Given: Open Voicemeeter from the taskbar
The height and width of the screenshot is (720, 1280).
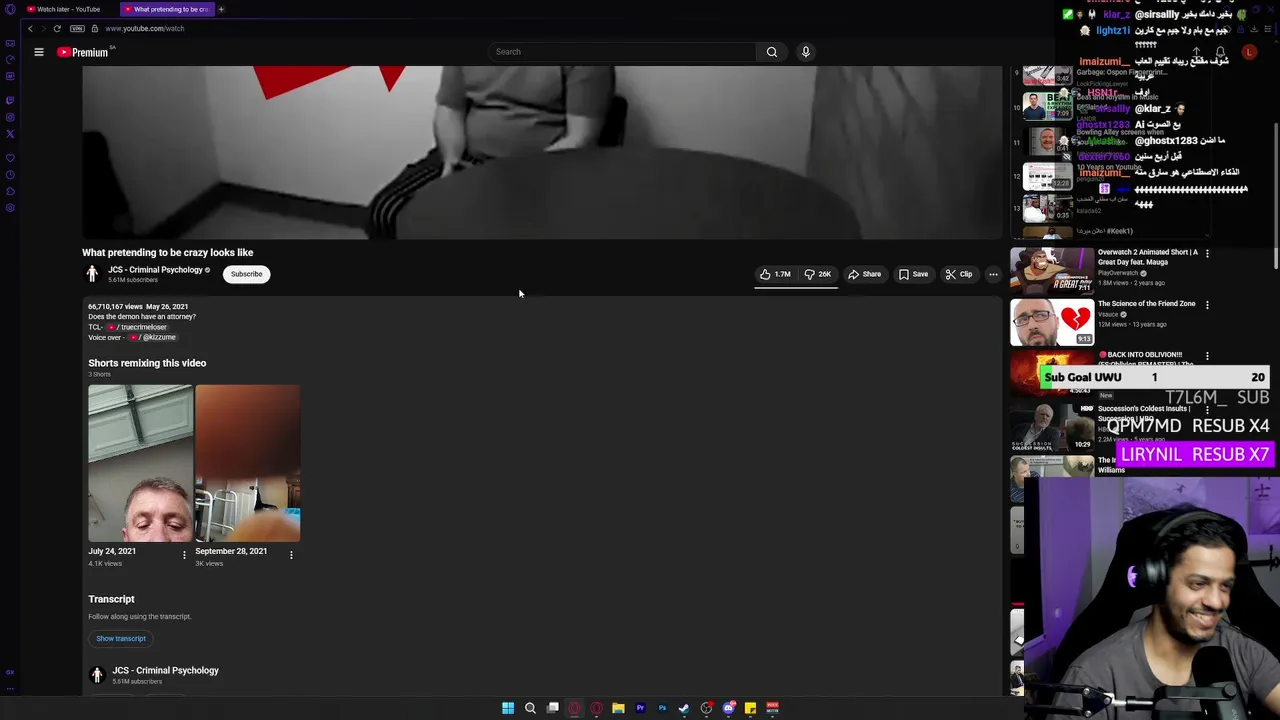Looking at the screenshot, I should pos(772,708).
